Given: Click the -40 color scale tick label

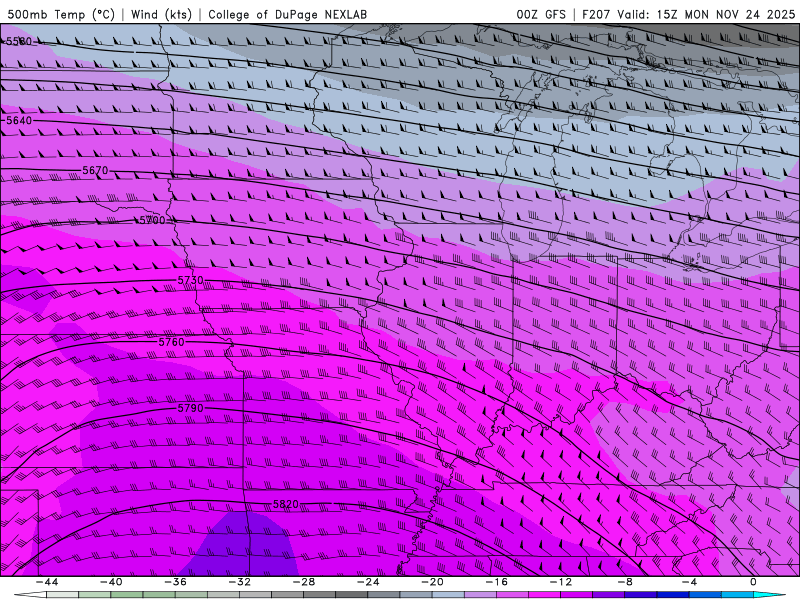Looking at the screenshot, I should (x=111, y=582).
